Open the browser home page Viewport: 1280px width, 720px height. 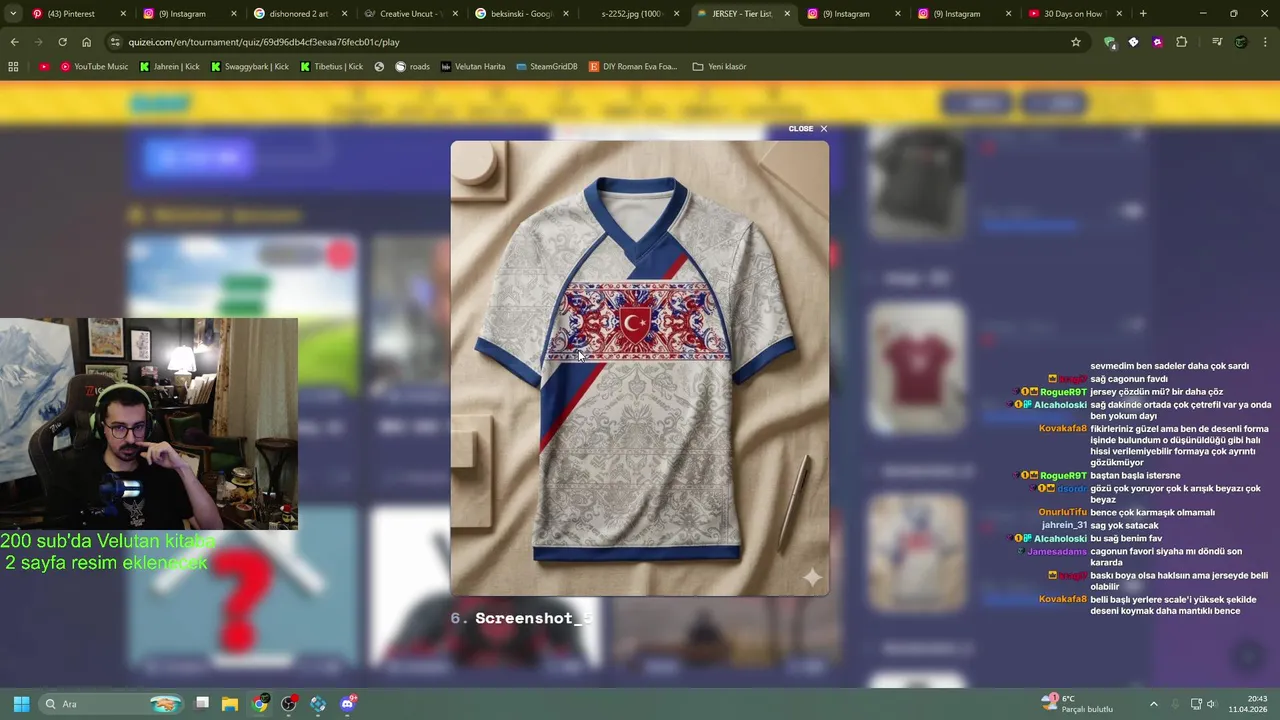click(86, 42)
